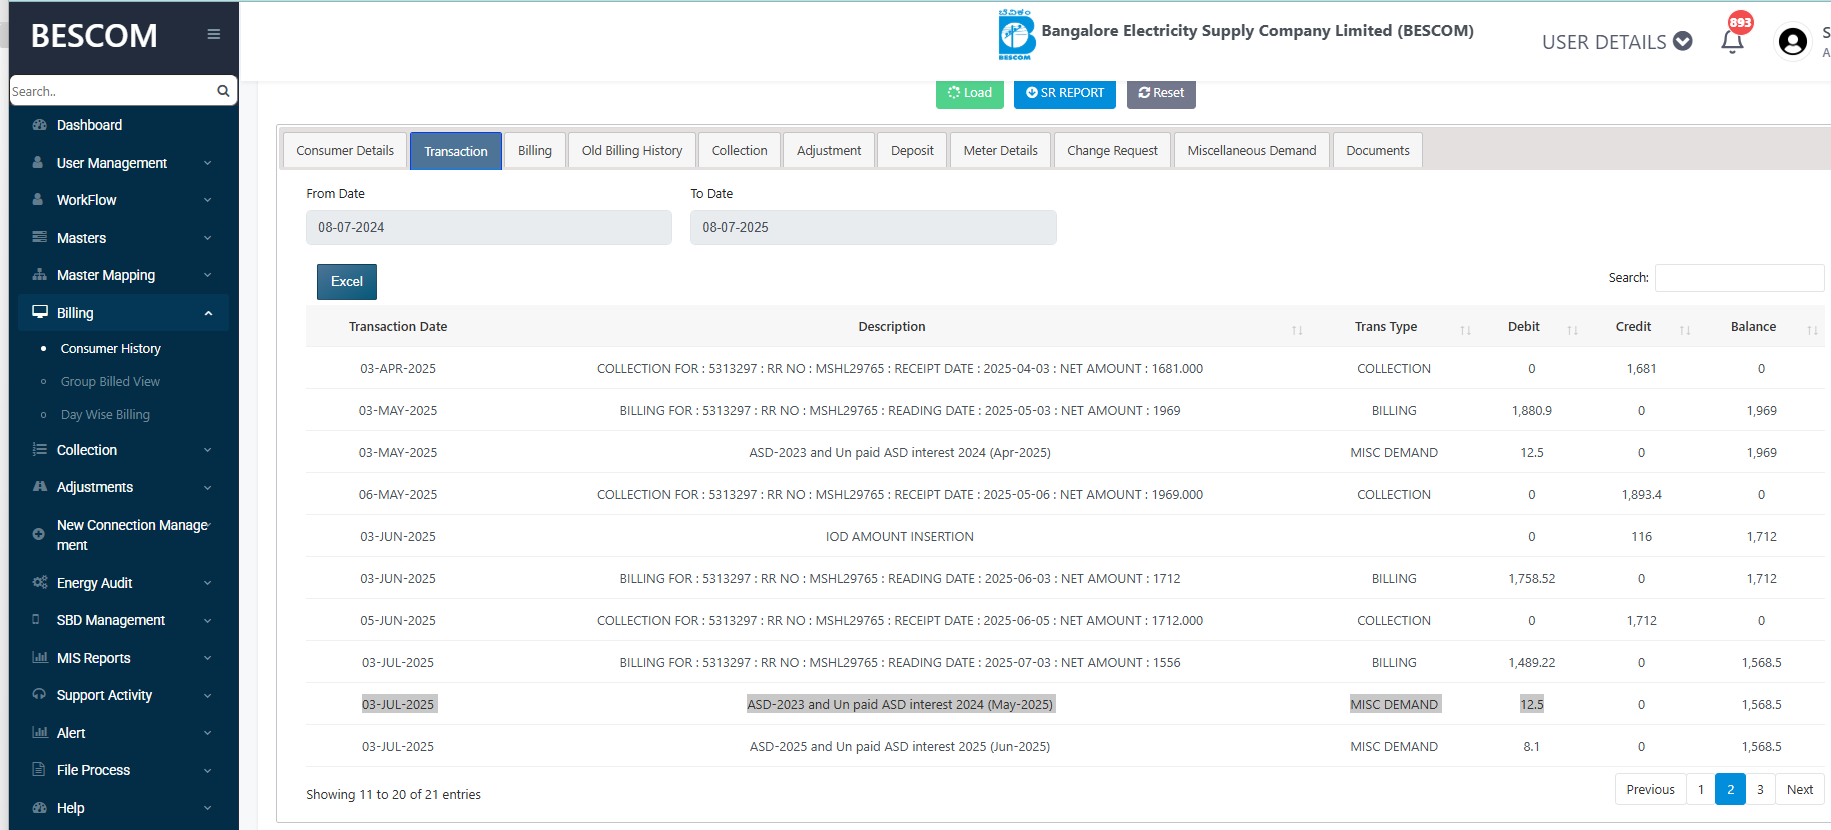Sort by Balance column arrows
This screenshot has height=830, width=1831.
pyautogui.click(x=1812, y=330)
